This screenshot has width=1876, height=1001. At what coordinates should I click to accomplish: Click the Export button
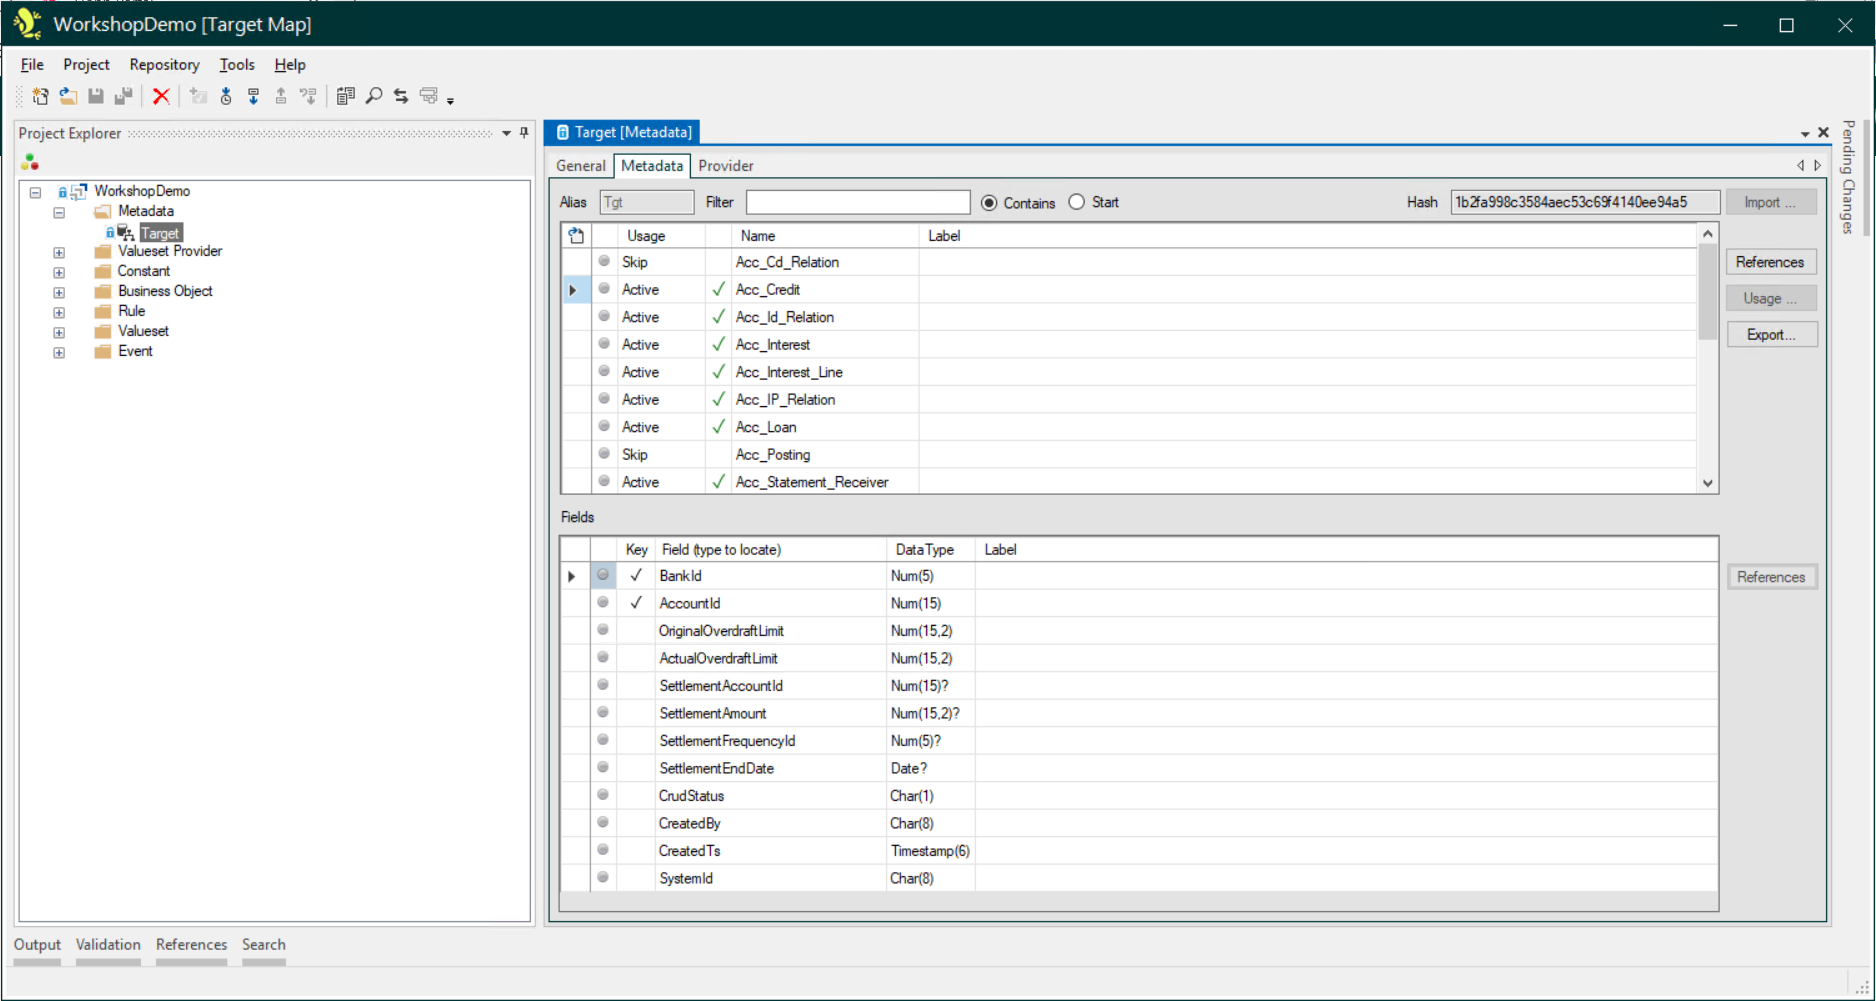[x=1771, y=334]
